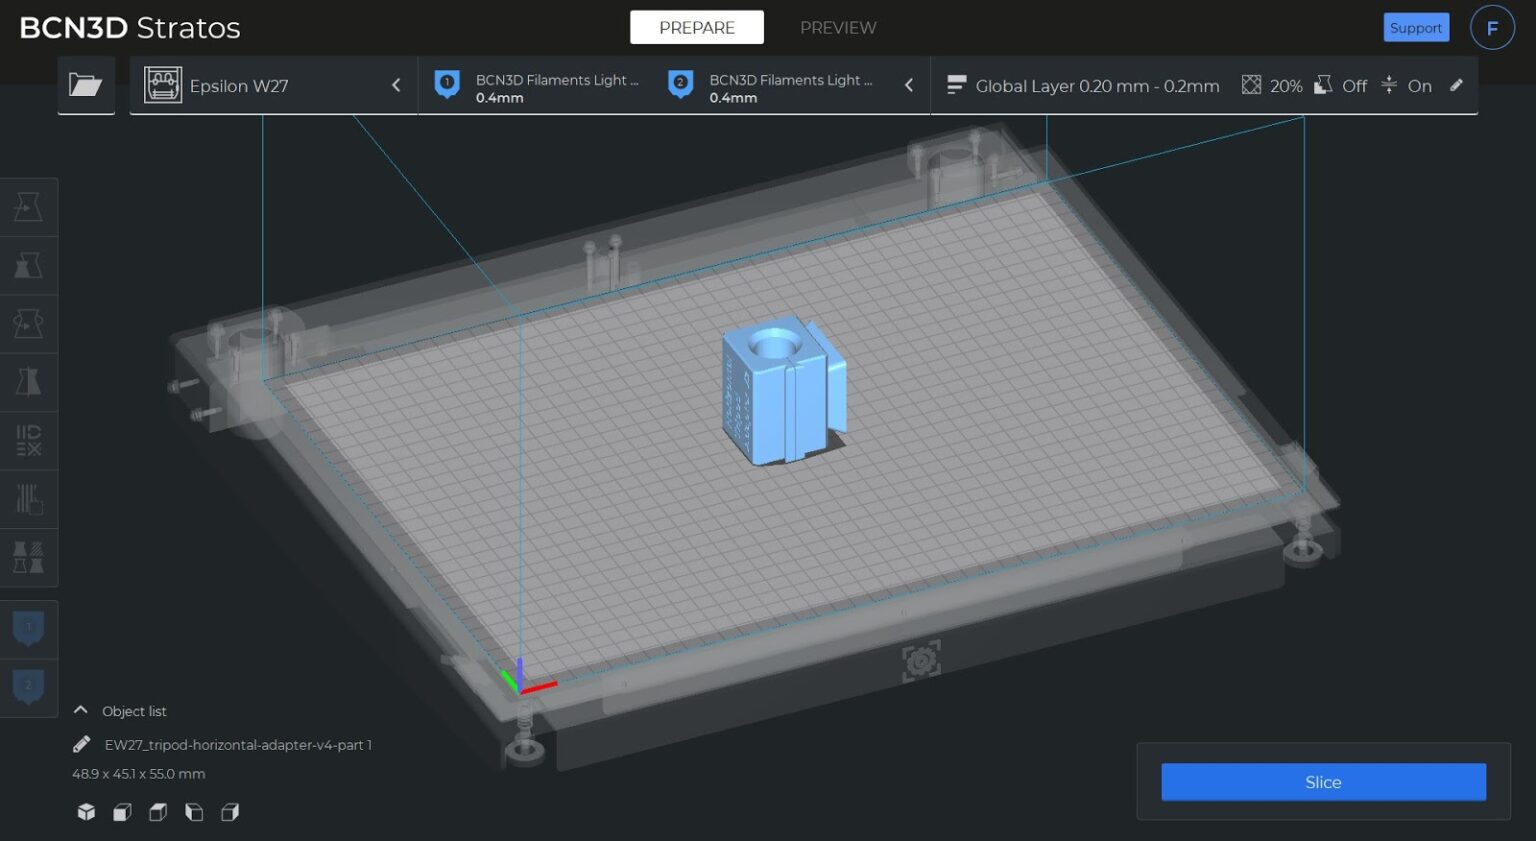The width and height of the screenshot is (1536, 841).
Task: Select extruder 1 badge in the left sidebar
Action: tap(28, 628)
